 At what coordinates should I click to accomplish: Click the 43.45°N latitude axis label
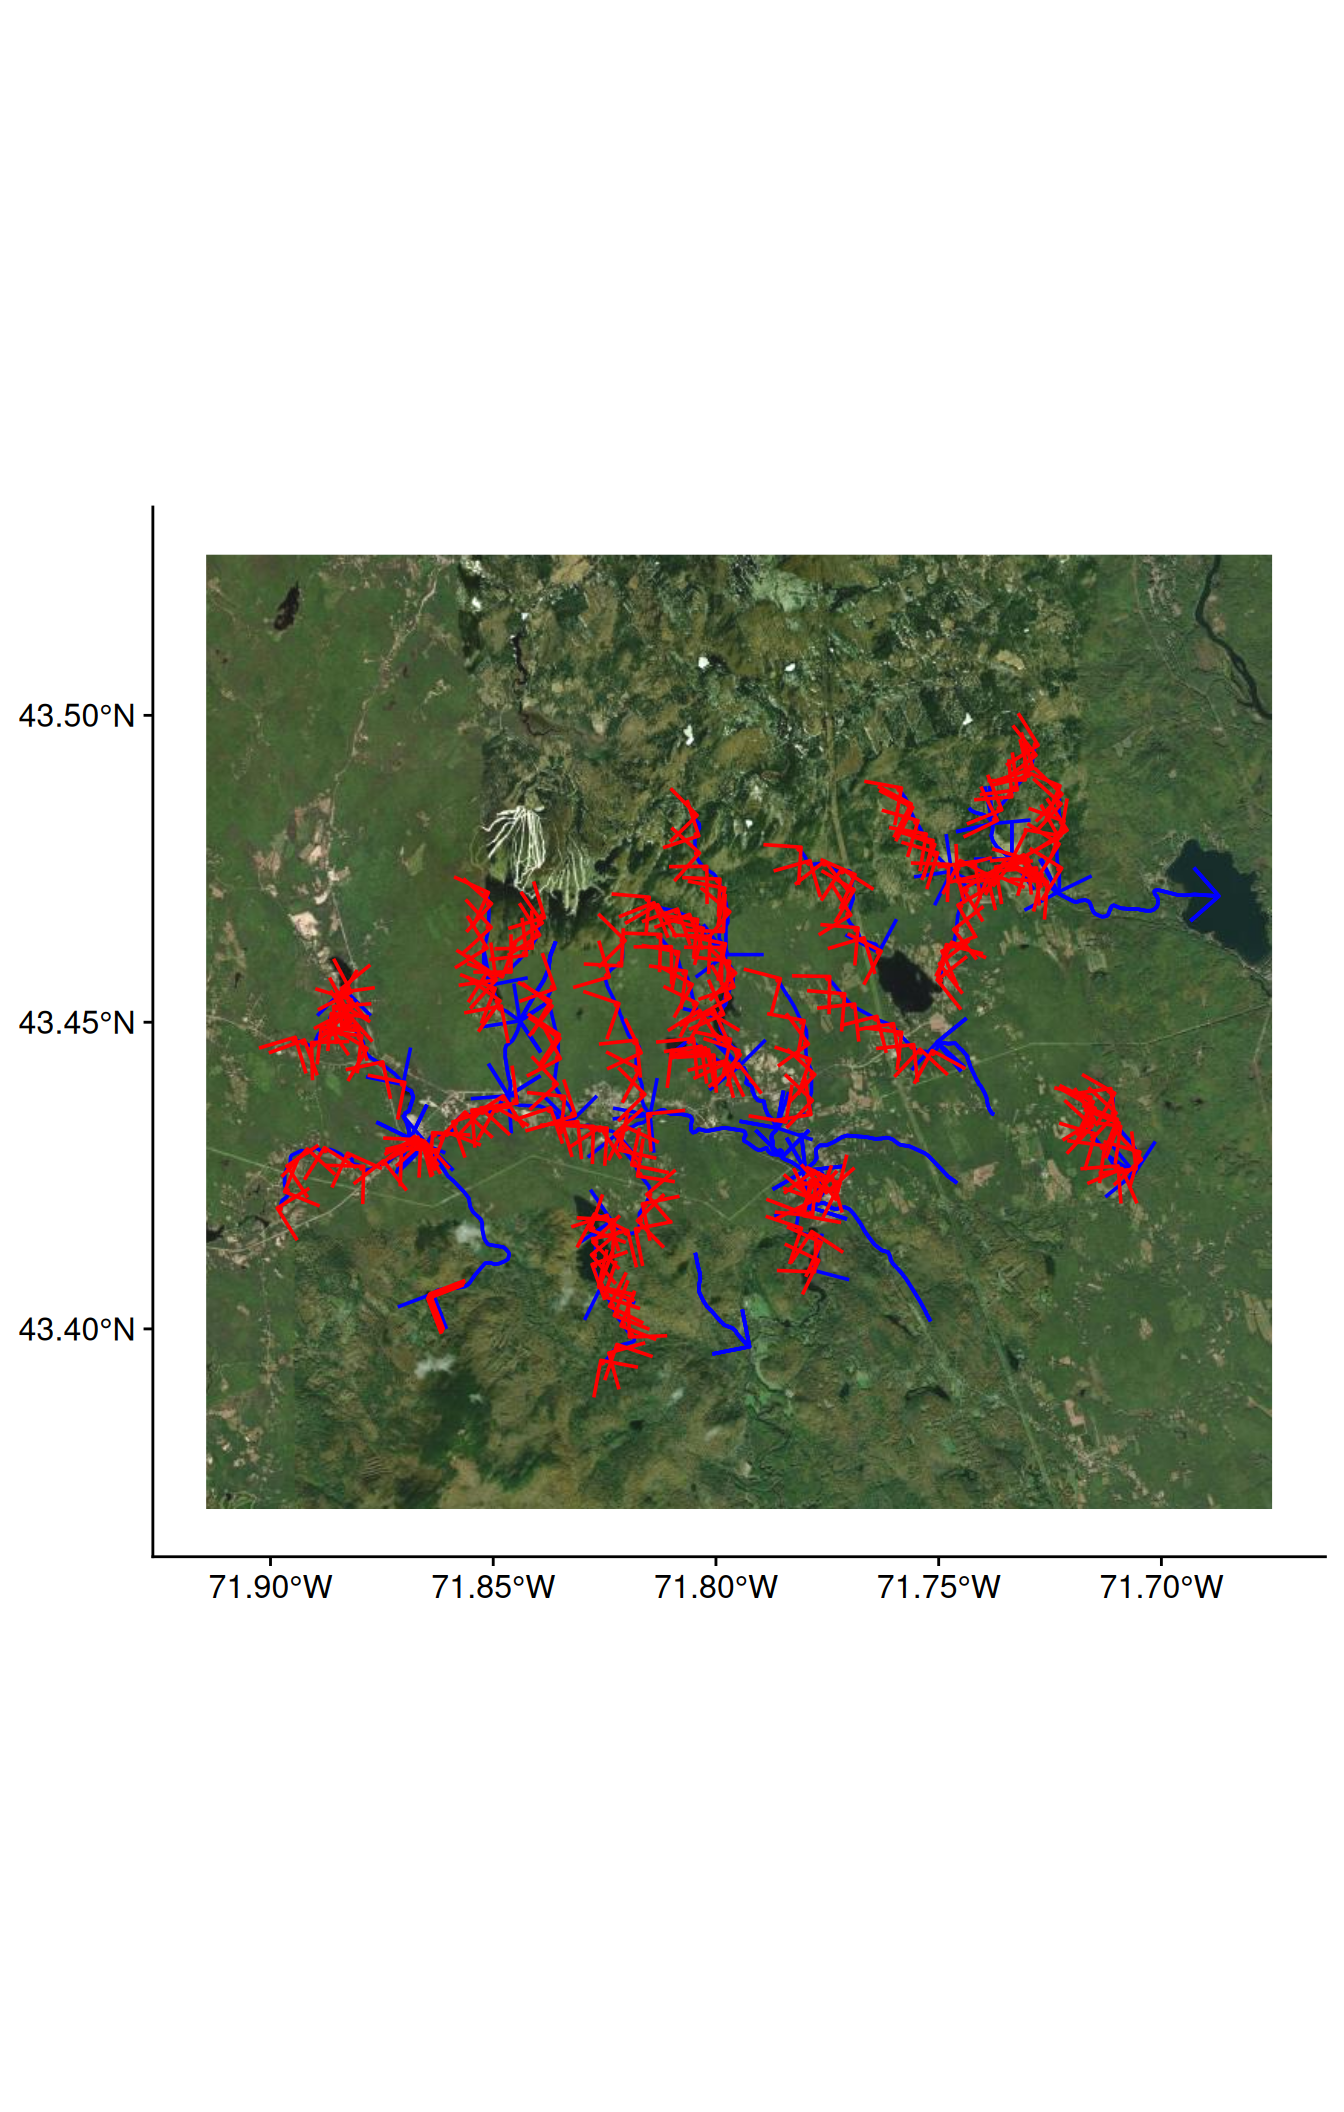[76, 1023]
